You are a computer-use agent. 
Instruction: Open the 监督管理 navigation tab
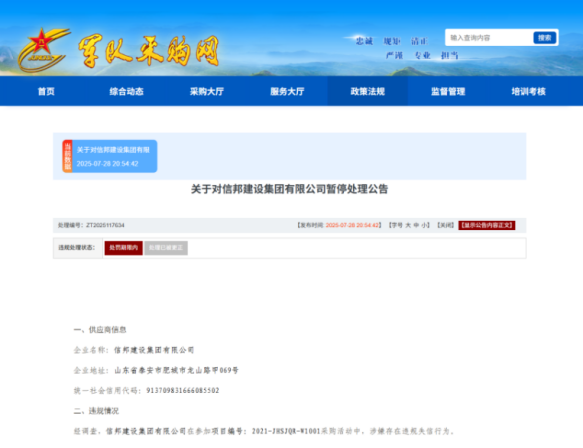pyautogui.click(x=448, y=91)
